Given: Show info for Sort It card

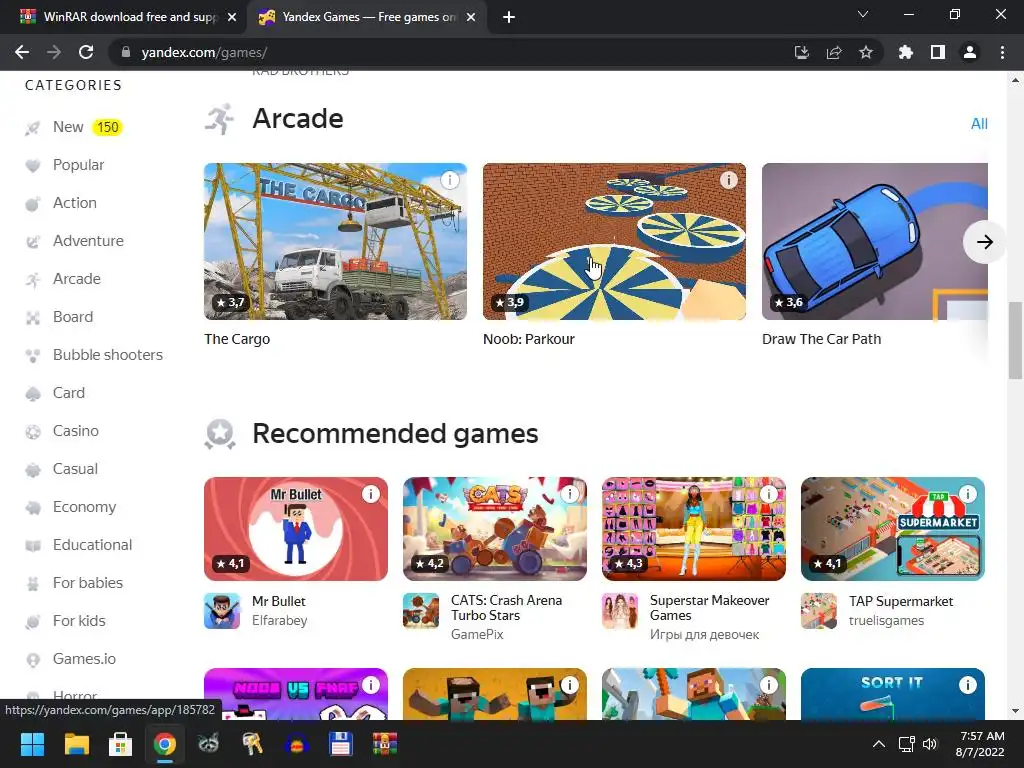Looking at the screenshot, I should [x=968, y=684].
